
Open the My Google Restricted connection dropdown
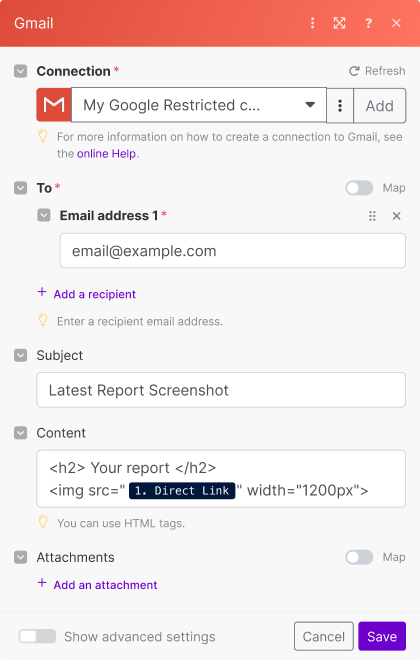(x=199, y=105)
